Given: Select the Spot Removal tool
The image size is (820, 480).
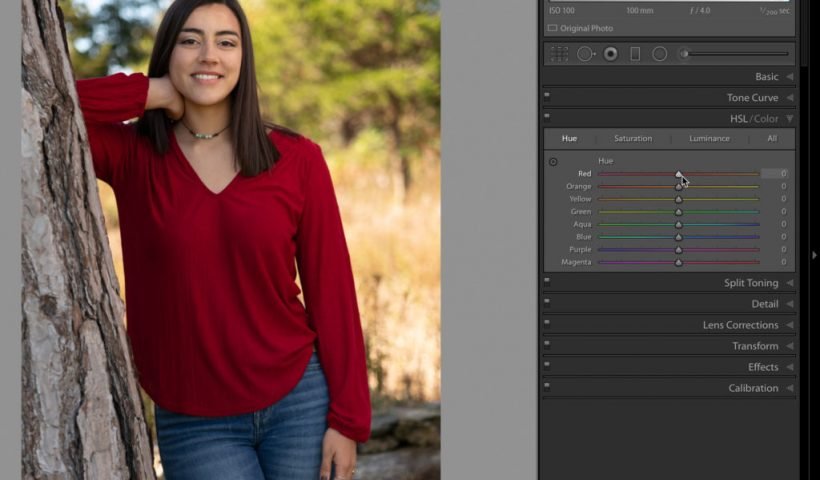Looking at the screenshot, I should (585, 54).
